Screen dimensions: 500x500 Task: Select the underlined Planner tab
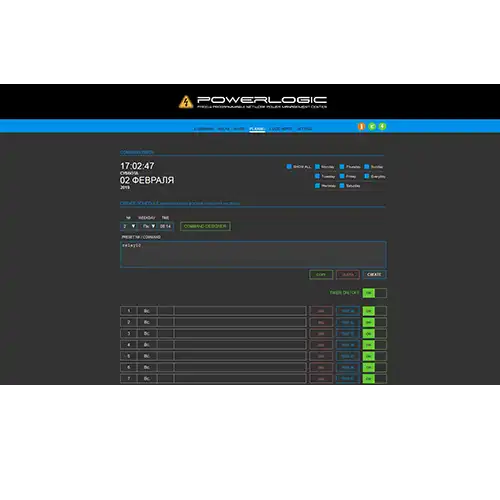point(257,129)
